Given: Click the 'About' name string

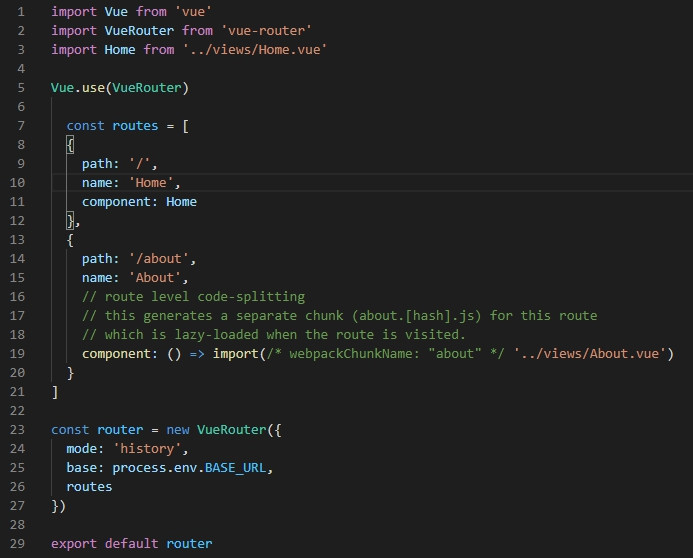Looking at the screenshot, I should (155, 277).
